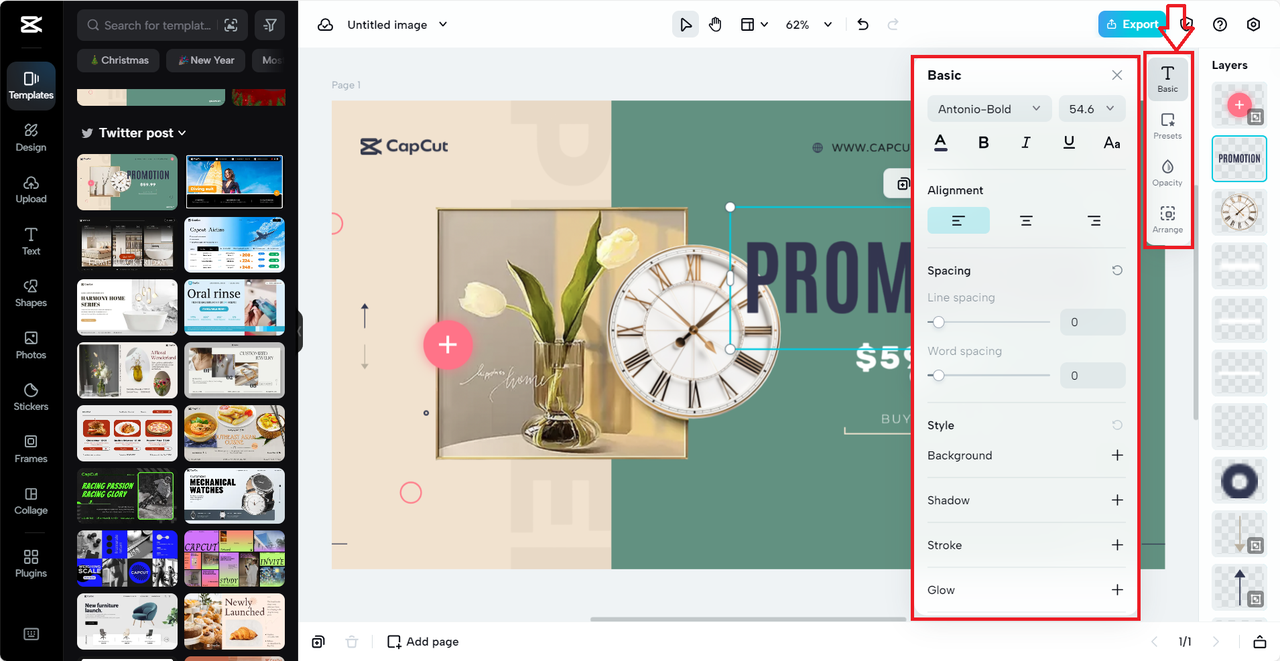Open the canvas layout dropdown
This screenshot has height=661, width=1280.
[x=754, y=25]
